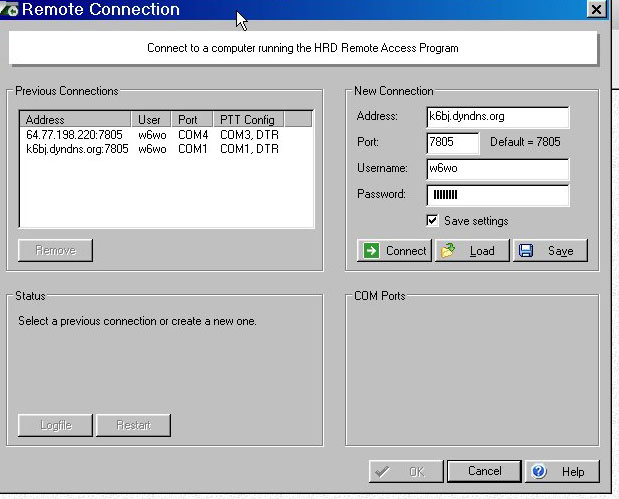Focus the Username text box
Image resolution: width=619 pixels, height=499 pixels.
click(x=497, y=168)
